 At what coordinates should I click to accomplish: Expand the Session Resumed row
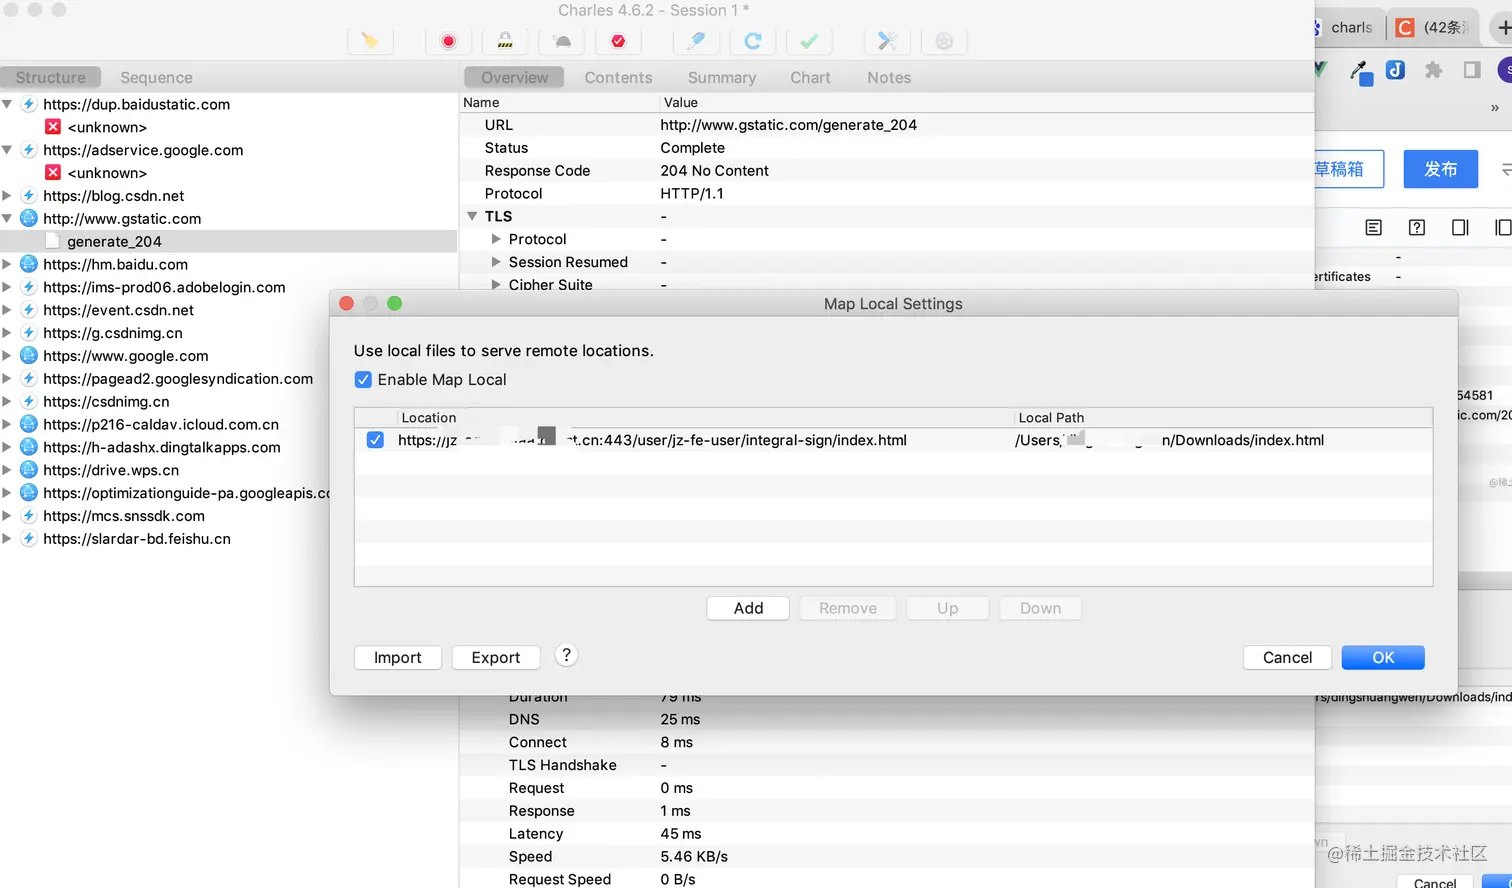496,262
